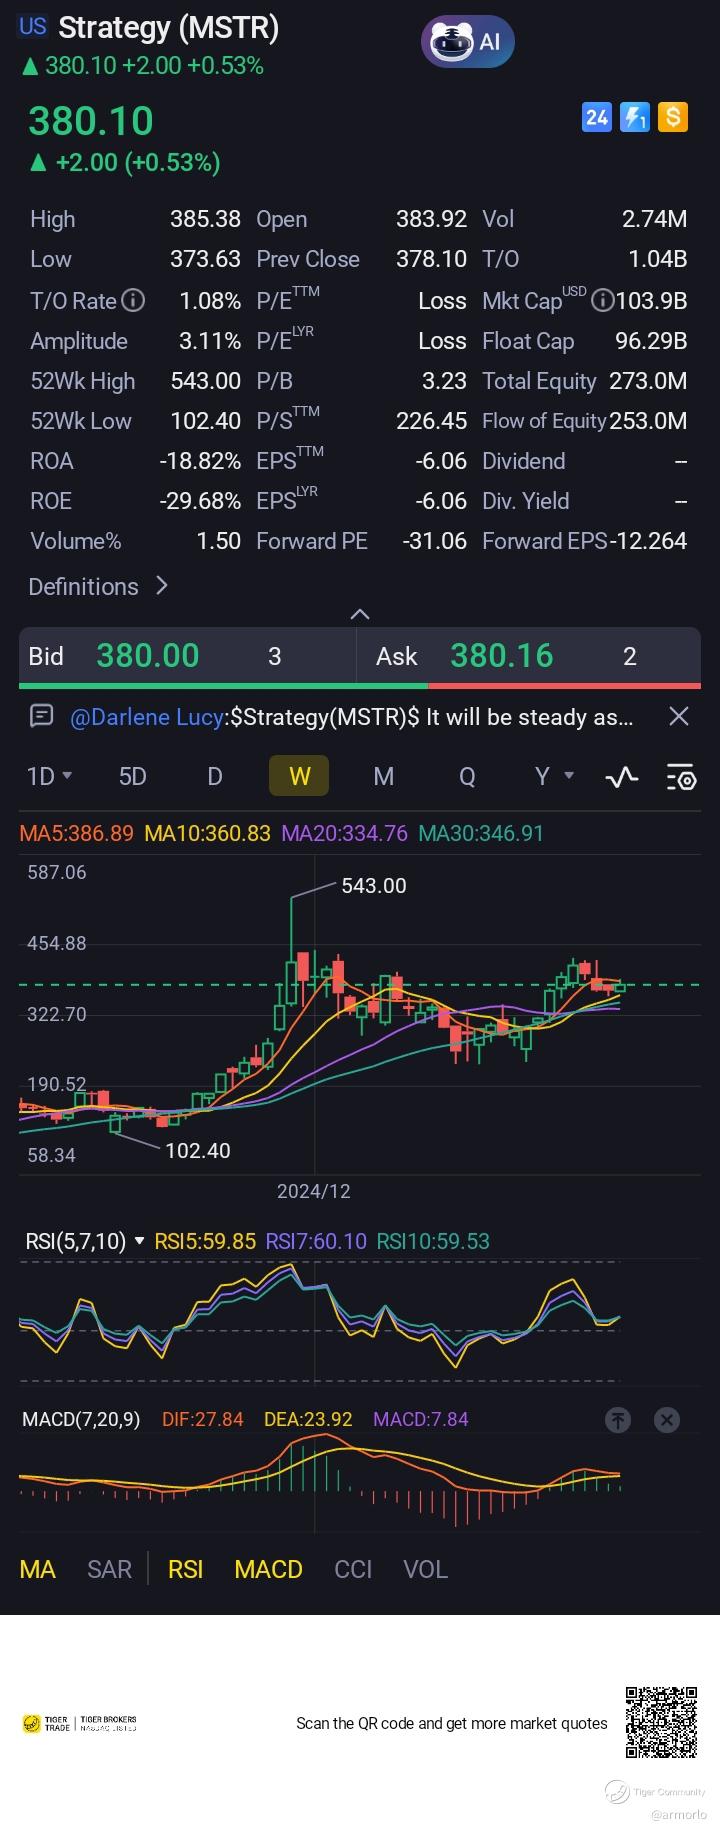Open Definitions link
Image resolution: width=720 pixels, height=1831 pixels.
click(98, 586)
